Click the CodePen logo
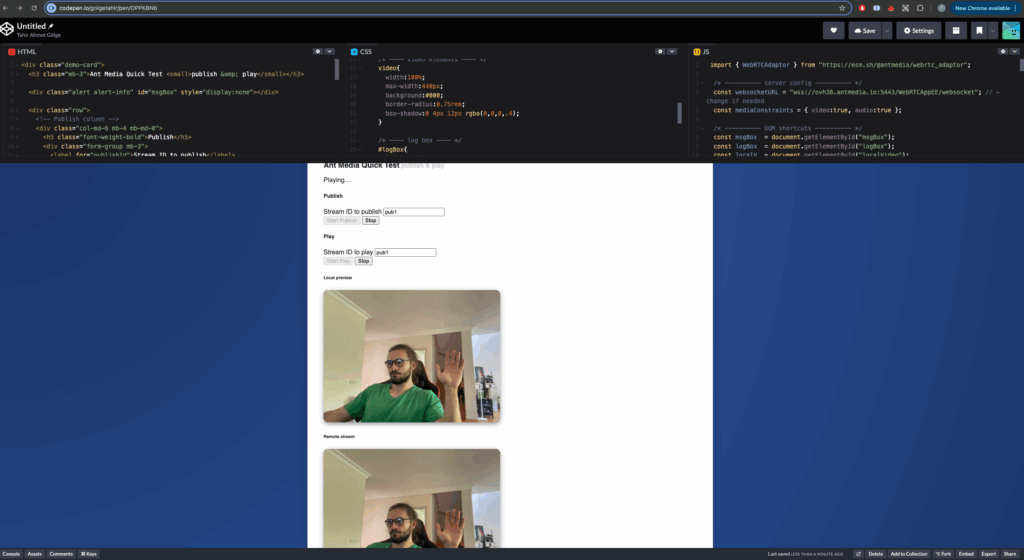The height and width of the screenshot is (560, 1024). [7, 29]
